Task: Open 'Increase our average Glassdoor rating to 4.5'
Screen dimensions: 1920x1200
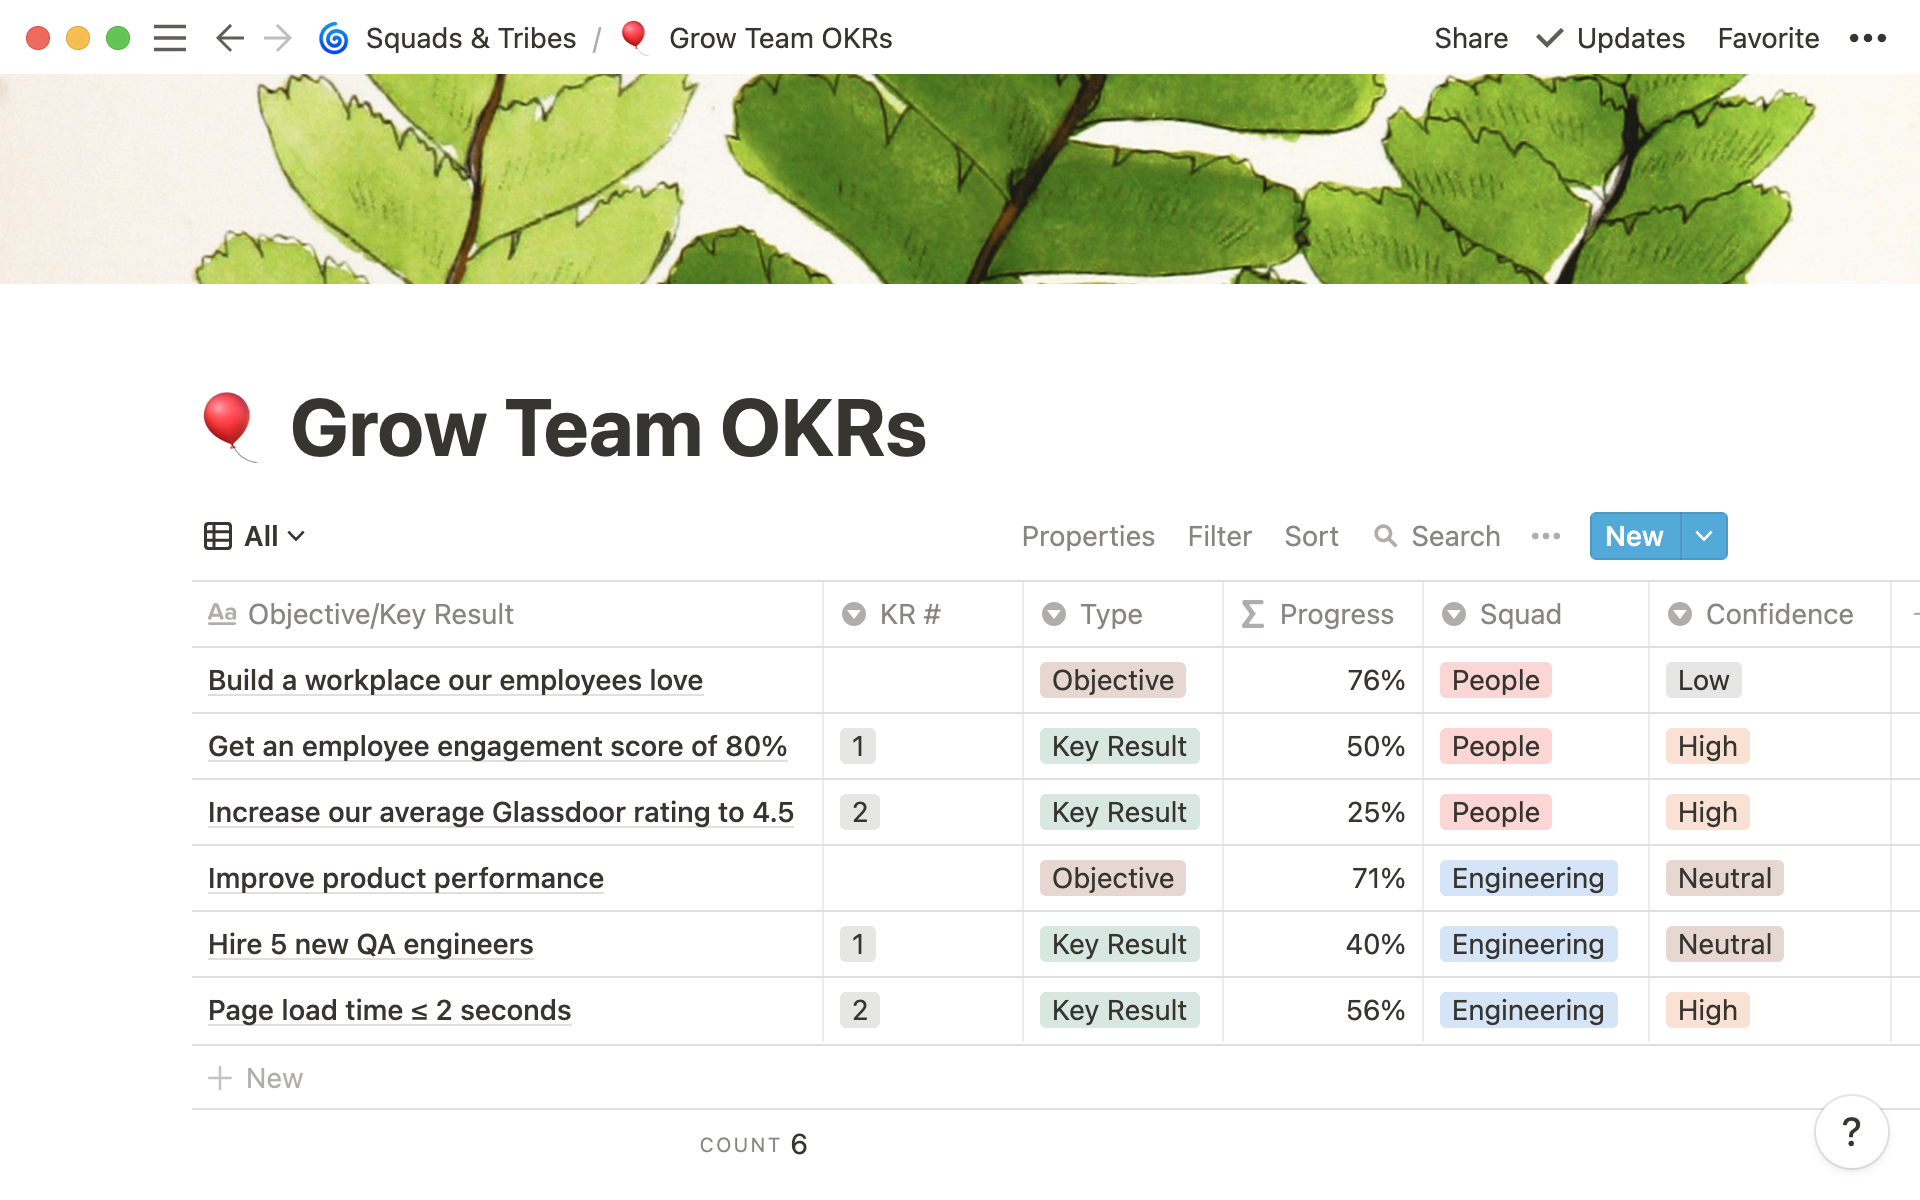Action: pyautogui.click(x=501, y=812)
